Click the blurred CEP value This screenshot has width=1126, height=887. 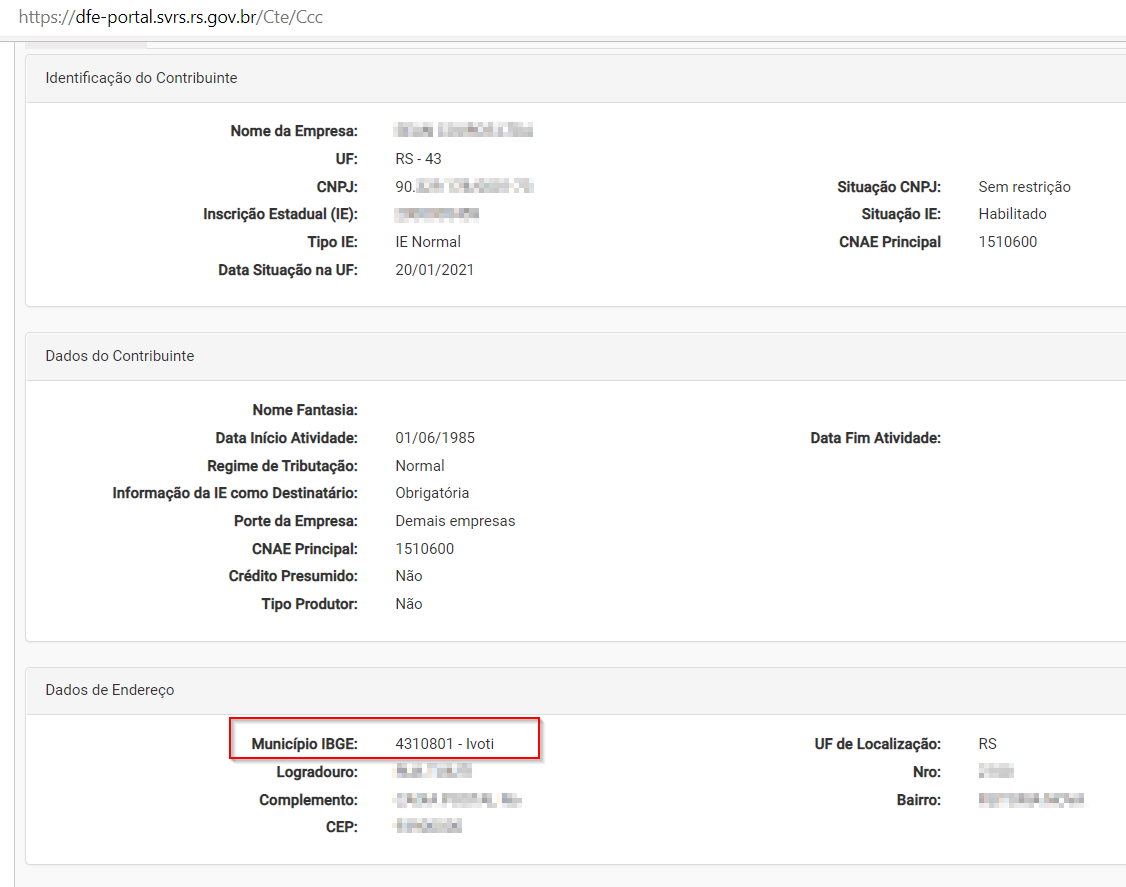coord(428,827)
